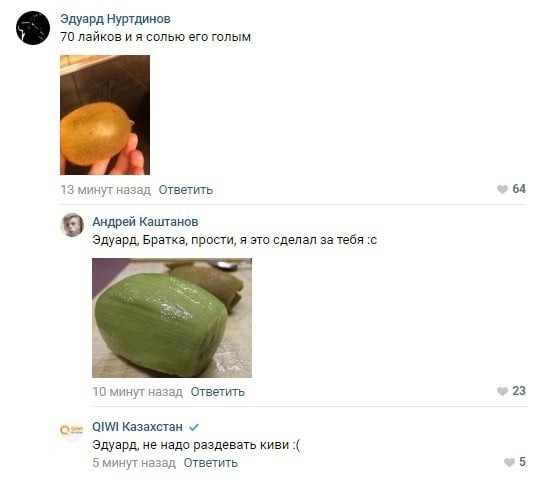Reply to Андрей's comment via Ответить

coord(218,392)
